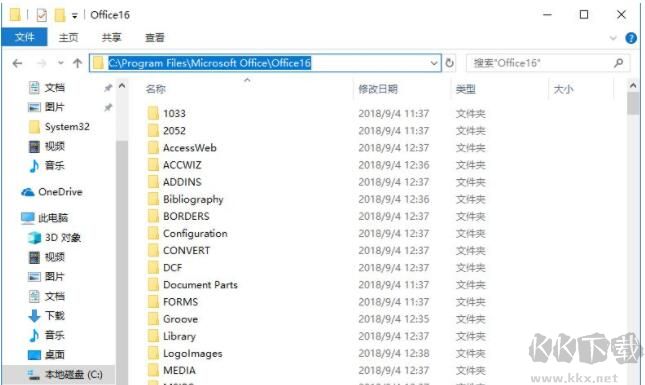
Task: Select 此电脑 in navigation pane
Action: (x=53, y=218)
